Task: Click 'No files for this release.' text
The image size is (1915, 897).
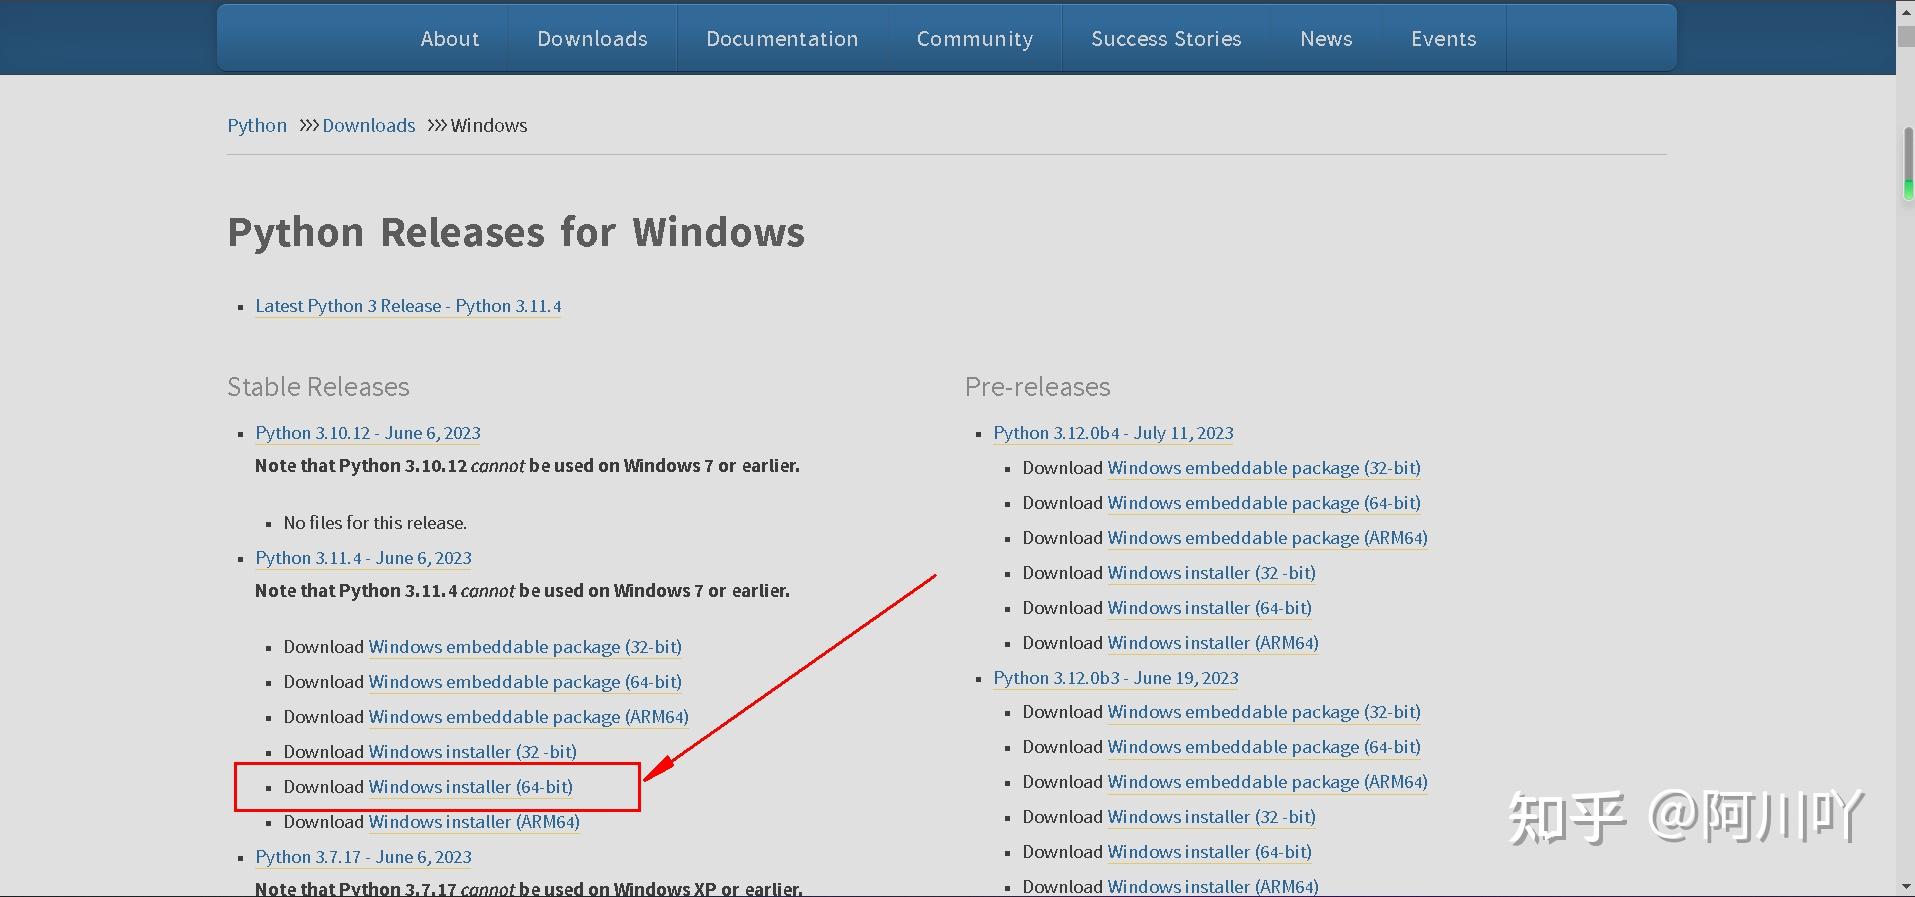Action: coord(375,523)
